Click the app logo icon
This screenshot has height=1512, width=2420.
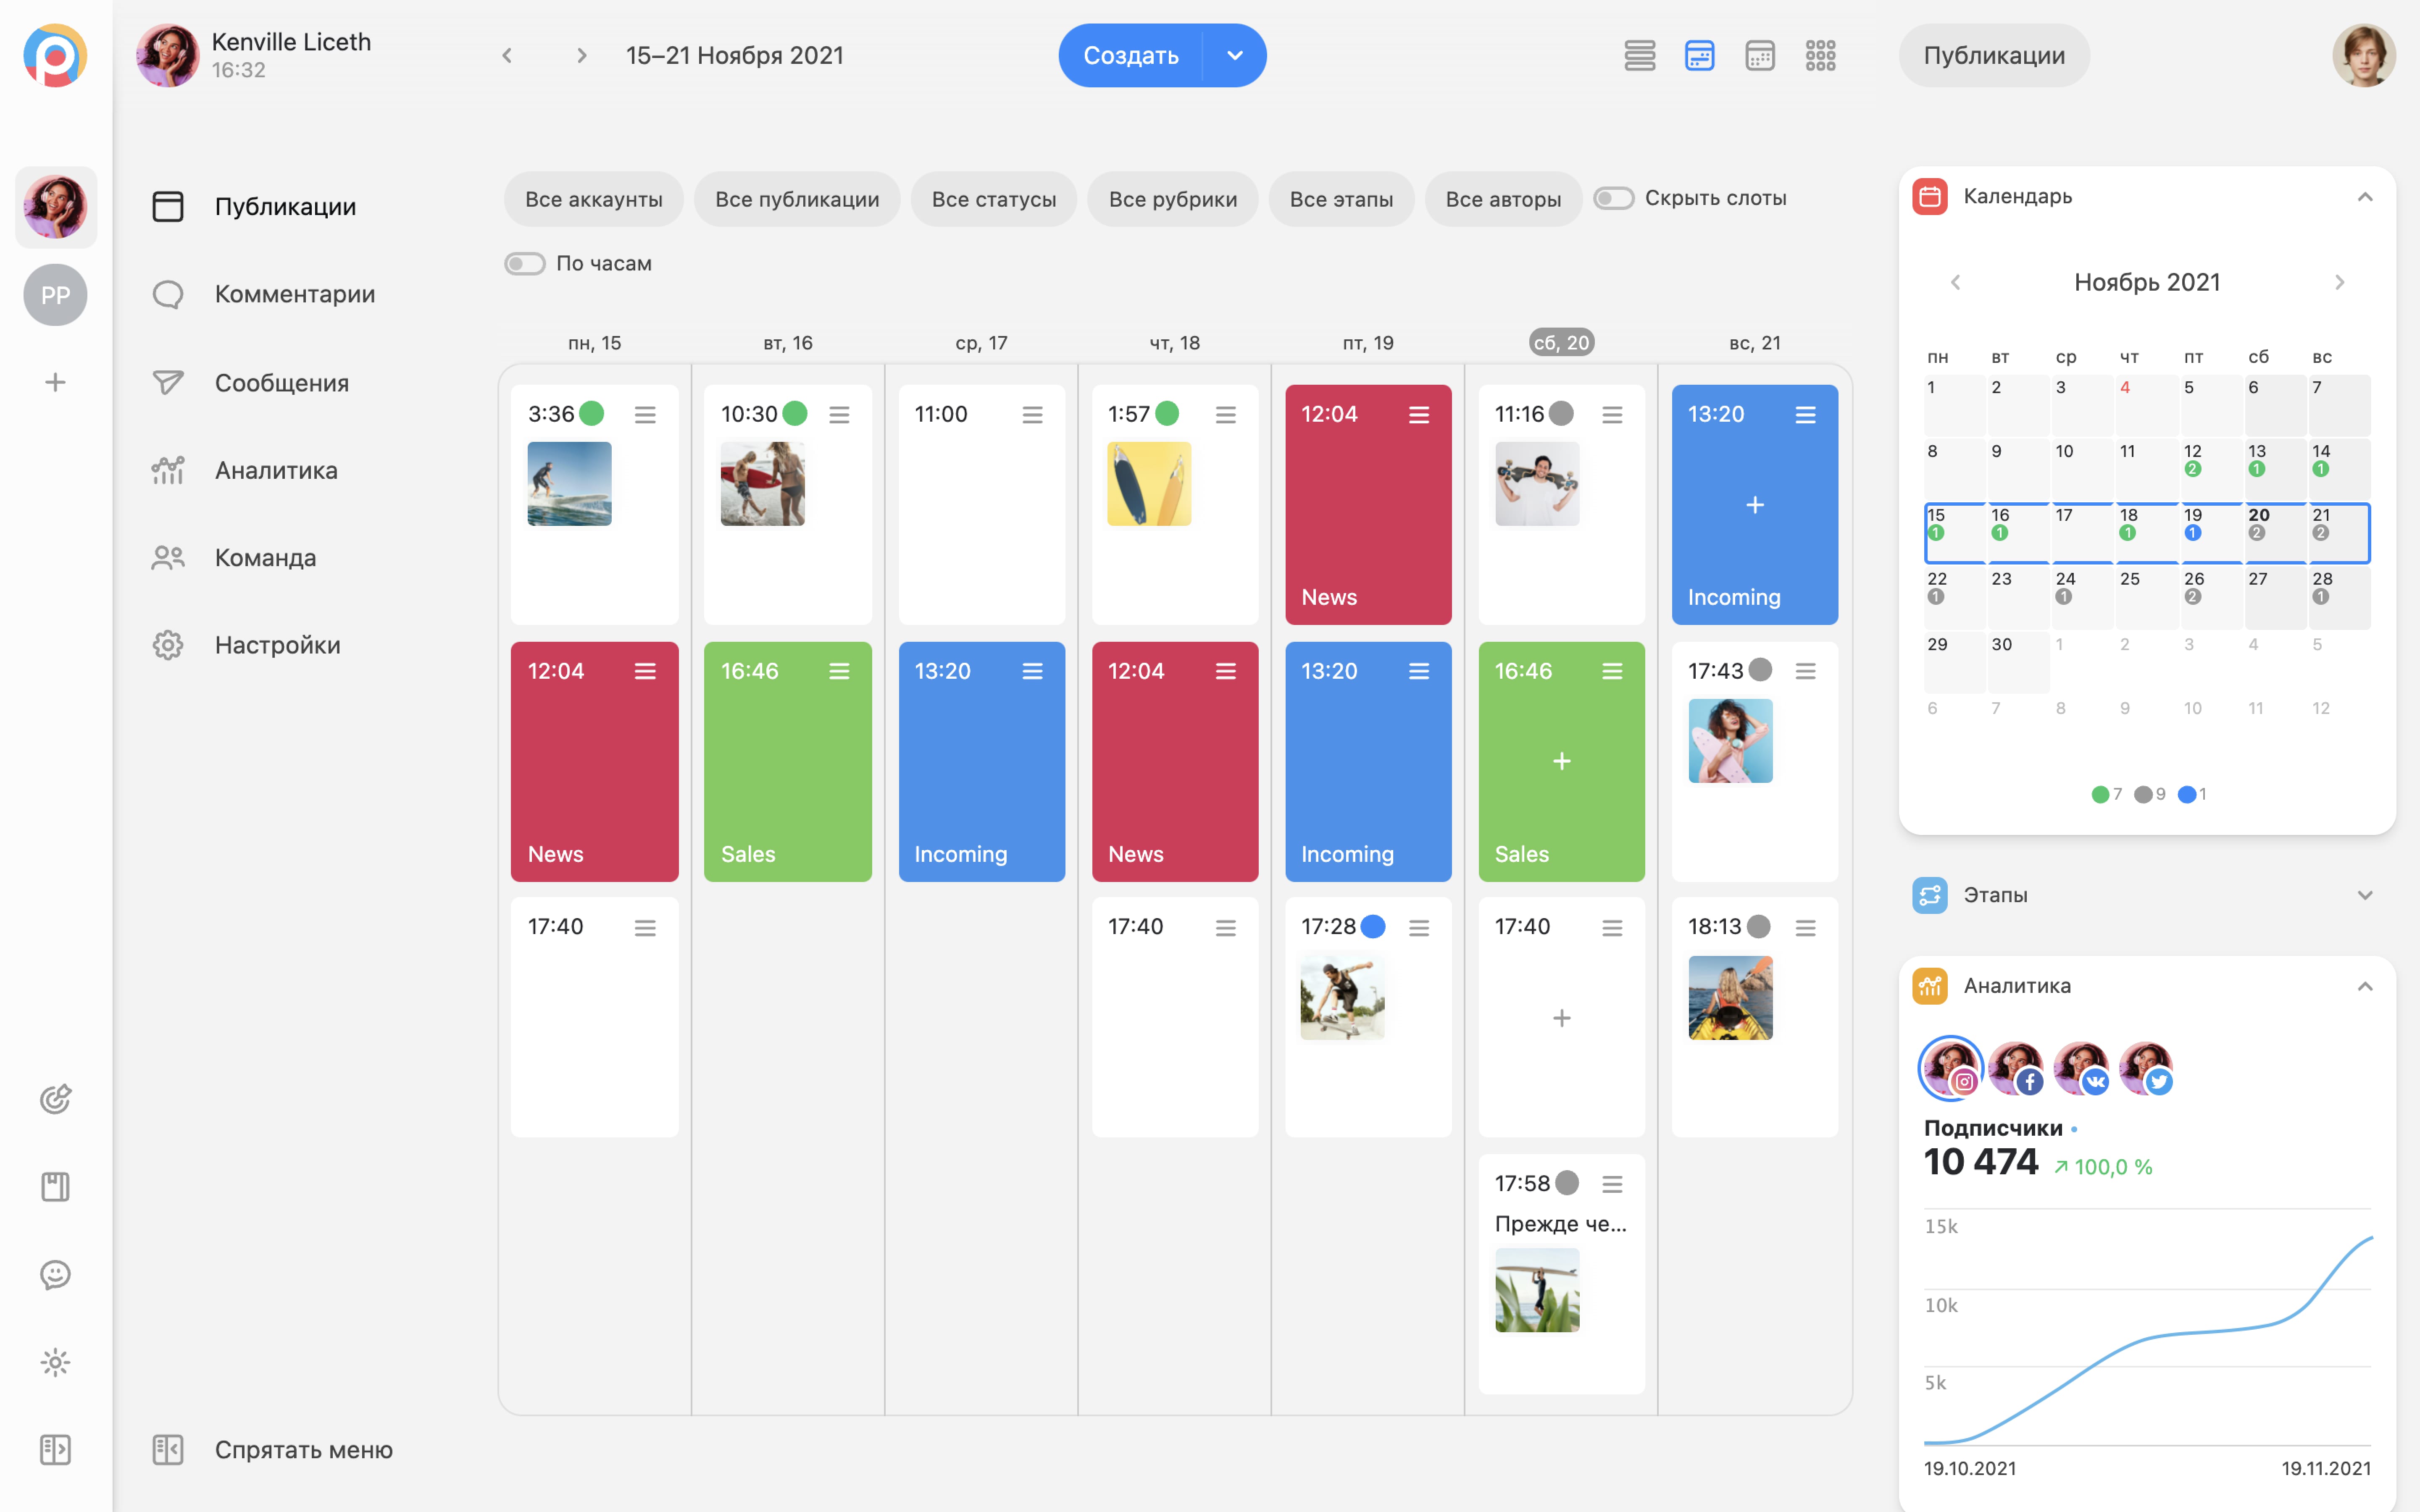pyautogui.click(x=55, y=55)
